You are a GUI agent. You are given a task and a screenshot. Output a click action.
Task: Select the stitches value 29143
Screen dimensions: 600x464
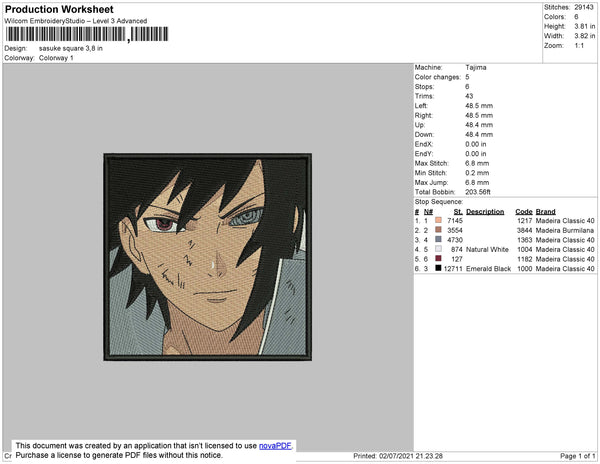(584, 7)
